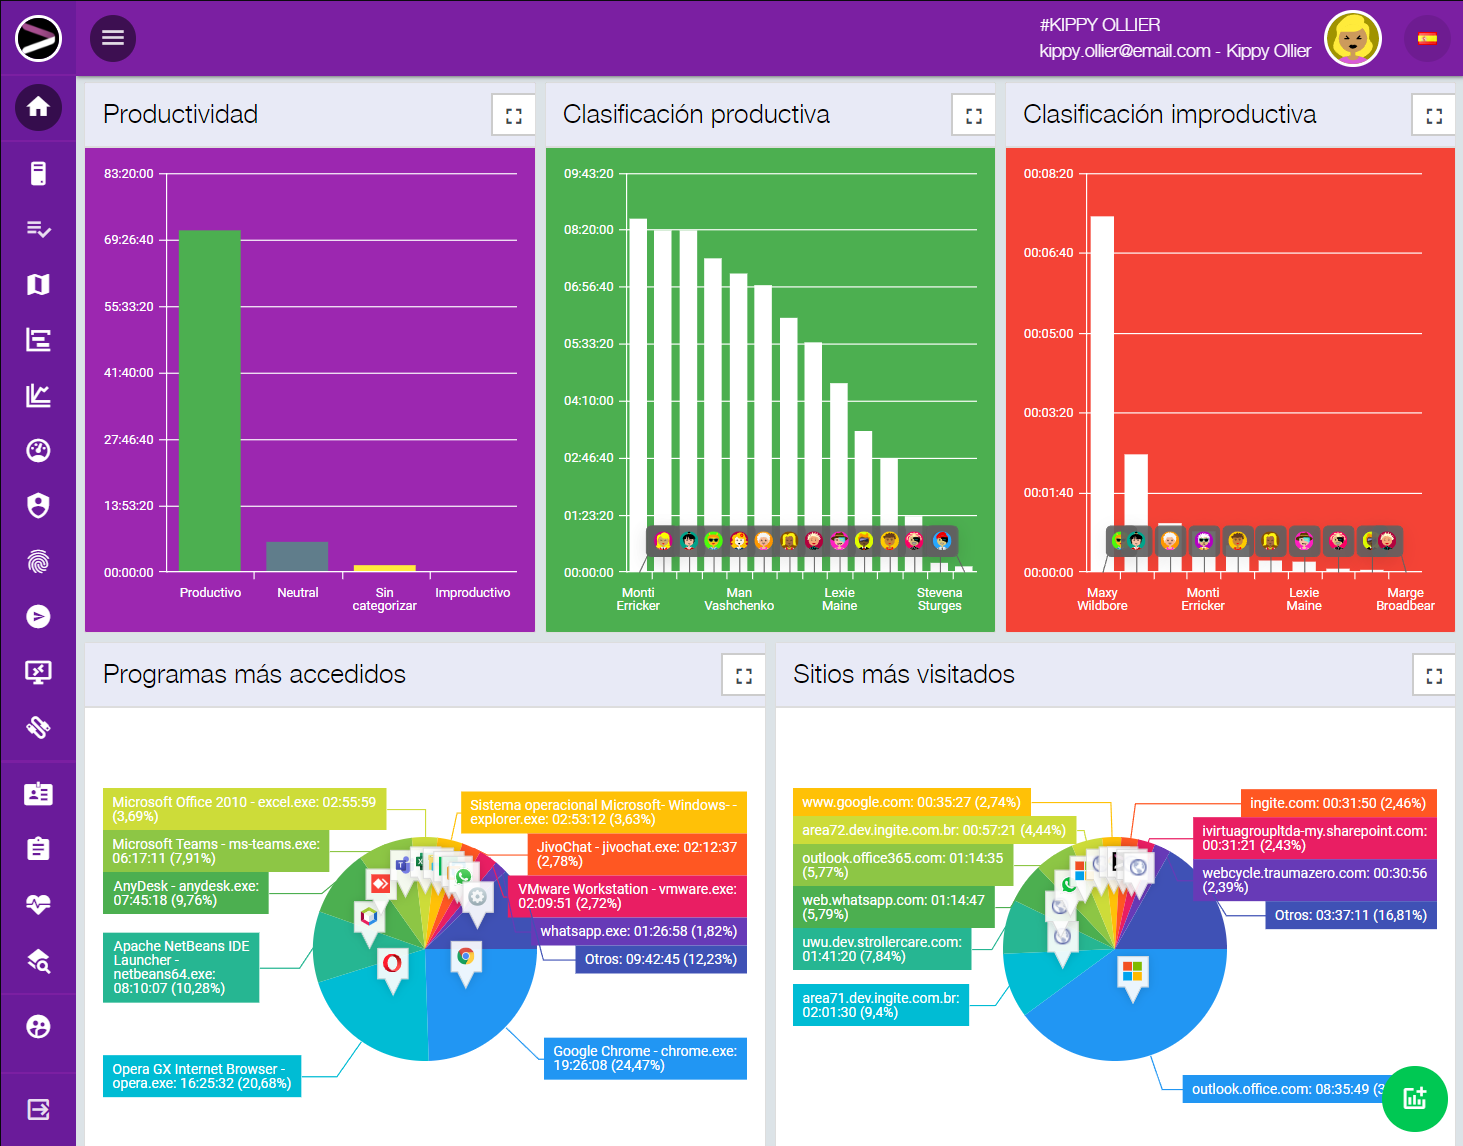This screenshot has height=1146, width=1463.
Task: Open the speedometer gauge sidebar icon
Action: [x=38, y=451]
